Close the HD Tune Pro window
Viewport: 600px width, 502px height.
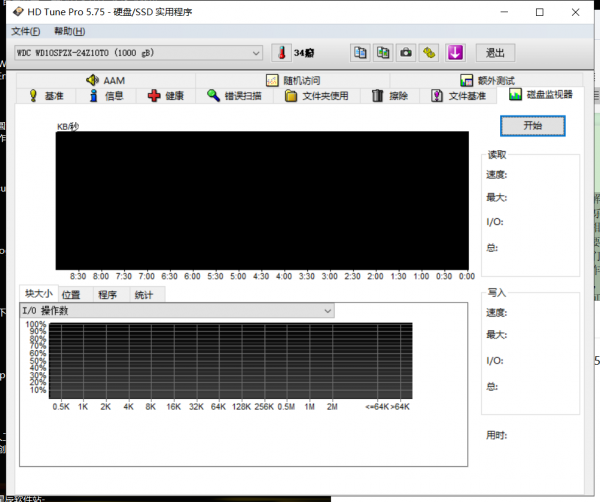pos(575,12)
